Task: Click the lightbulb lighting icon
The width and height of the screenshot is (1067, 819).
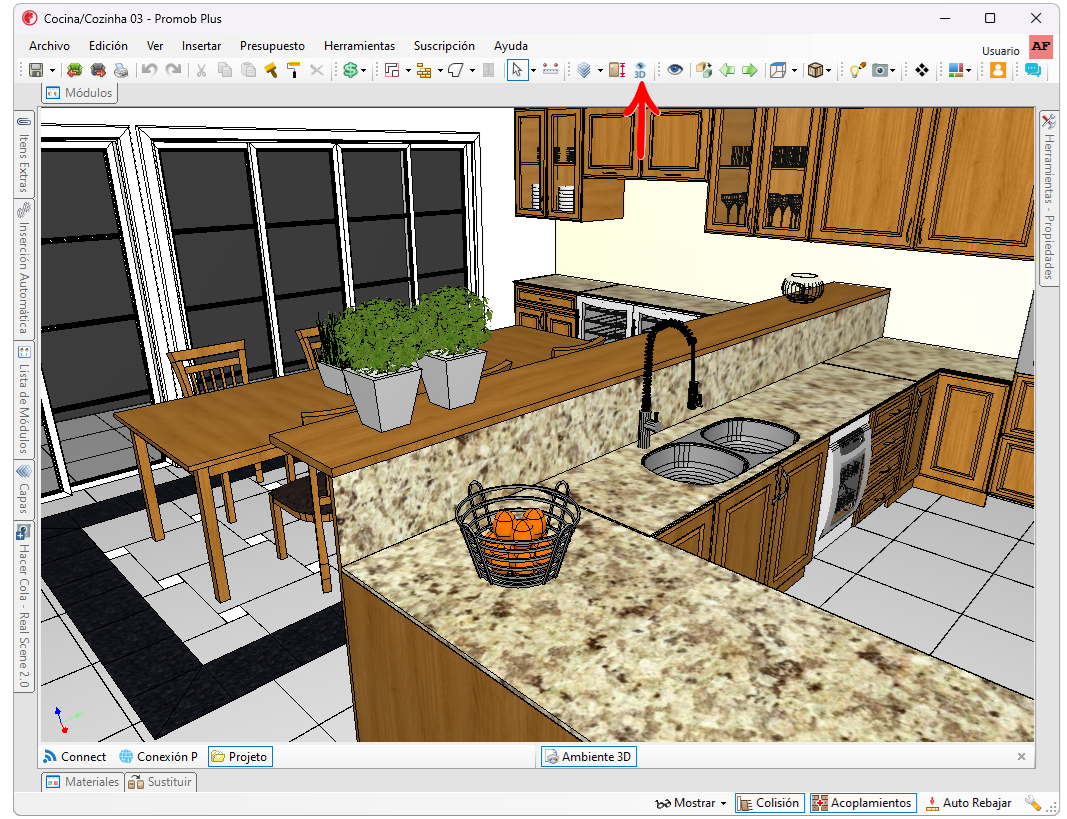Action: point(857,70)
